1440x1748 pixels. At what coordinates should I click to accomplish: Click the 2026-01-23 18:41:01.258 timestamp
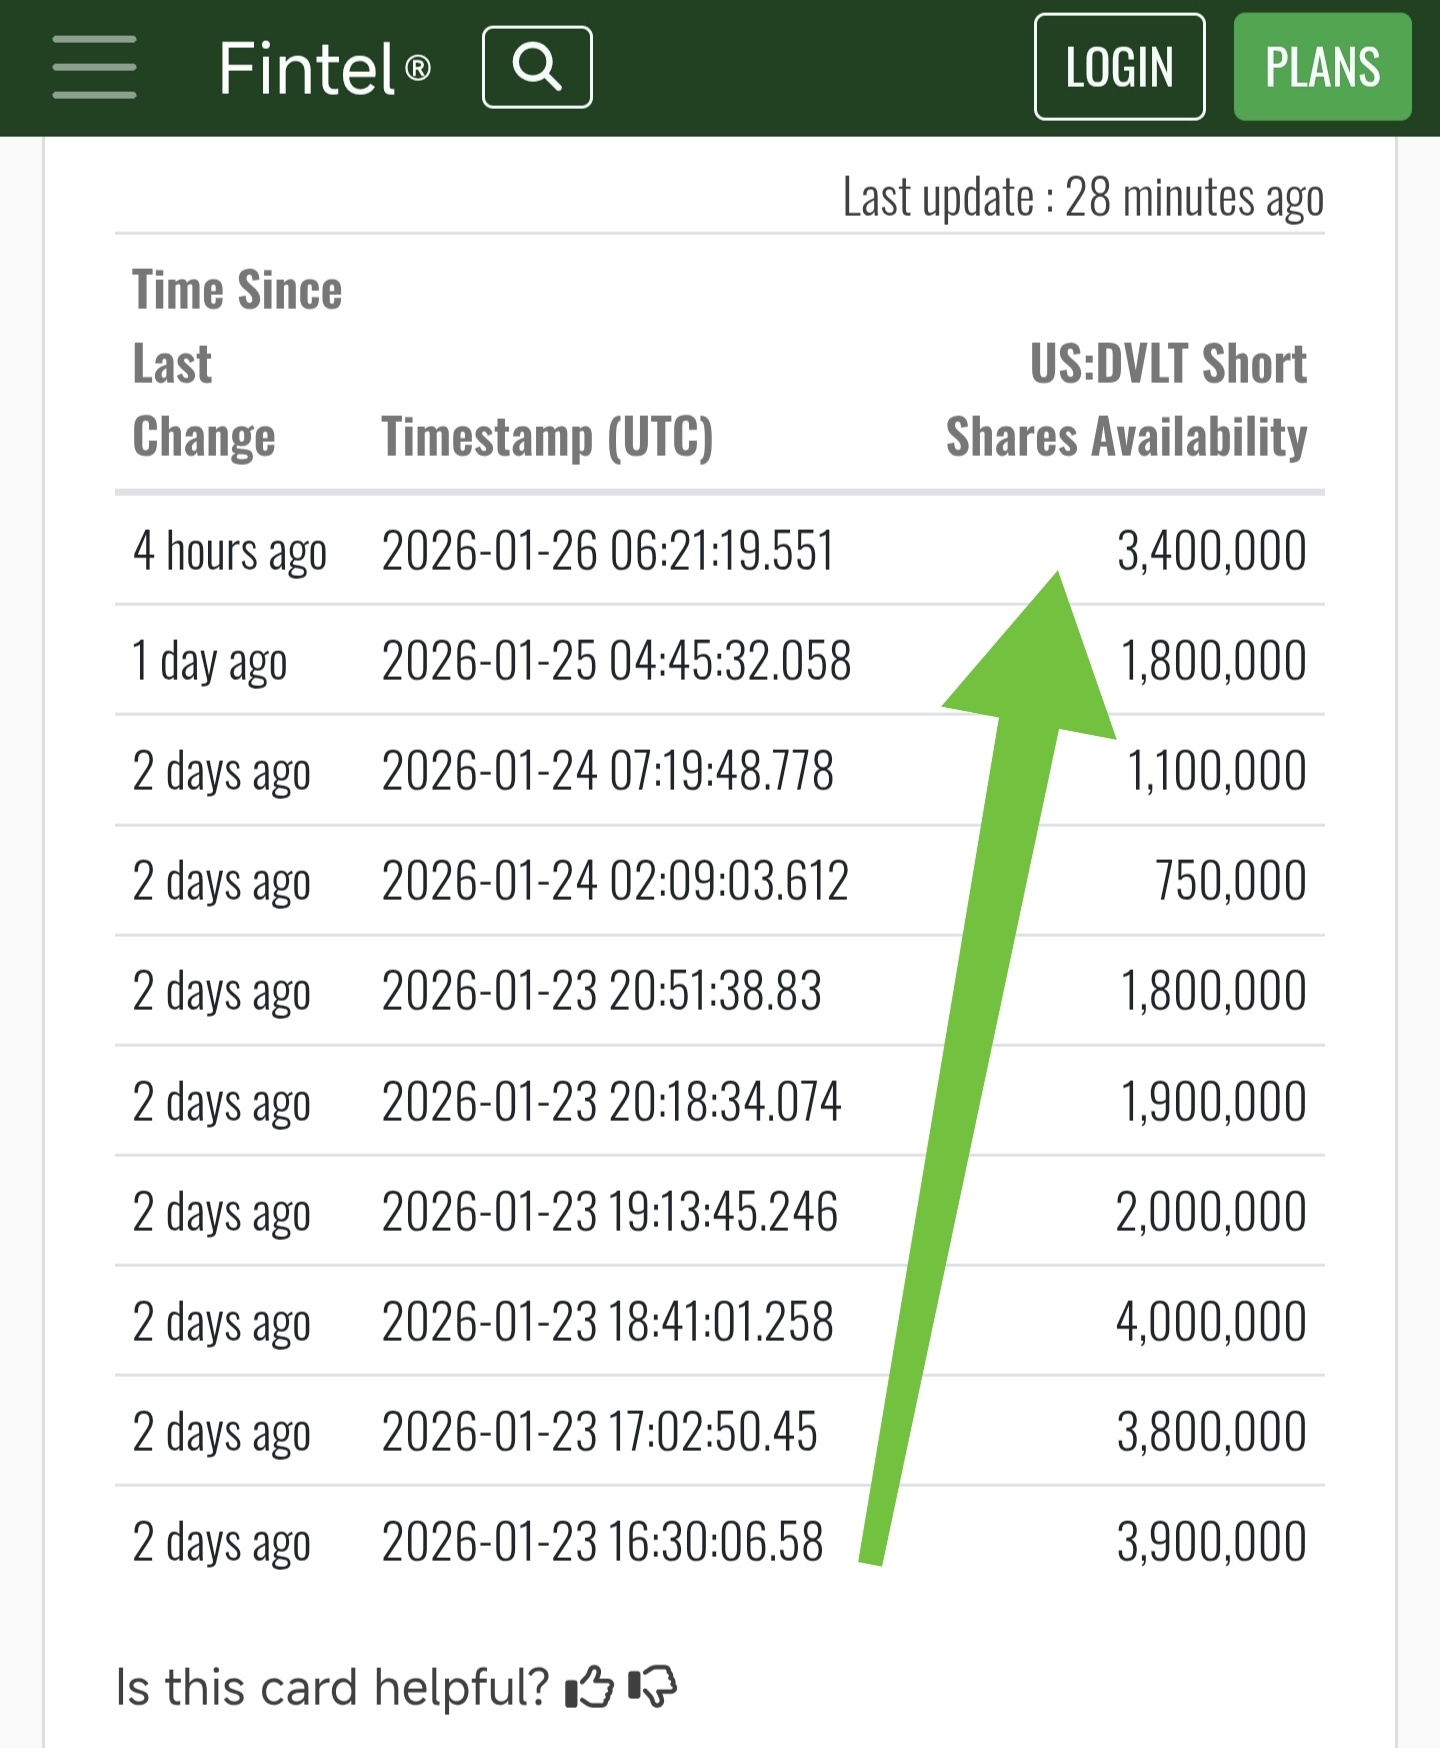(607, 1322)
